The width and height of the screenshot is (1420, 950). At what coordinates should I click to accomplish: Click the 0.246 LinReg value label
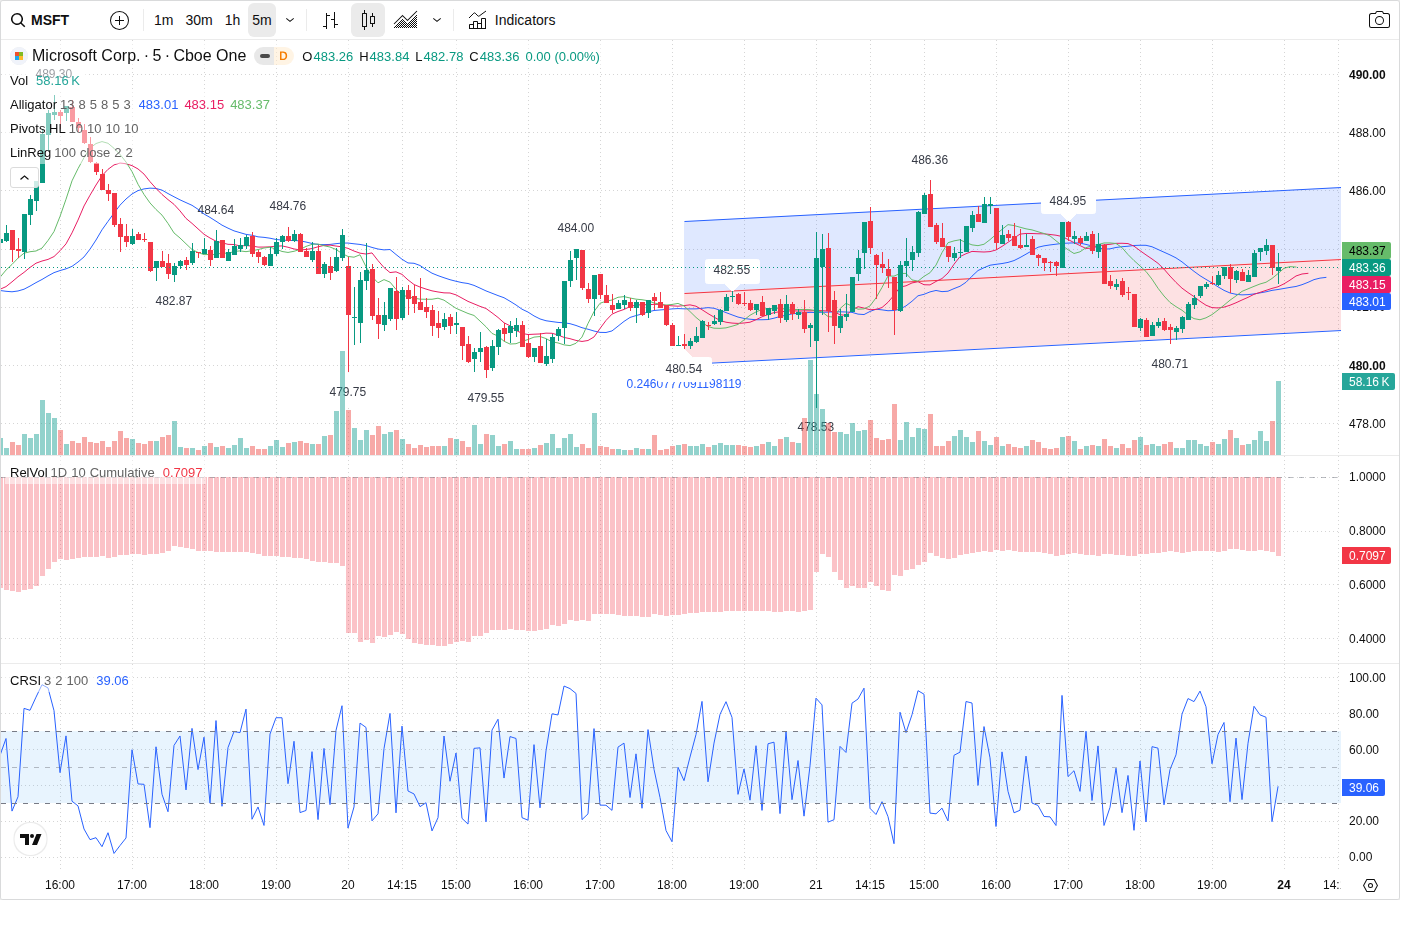tap(684, 384)
